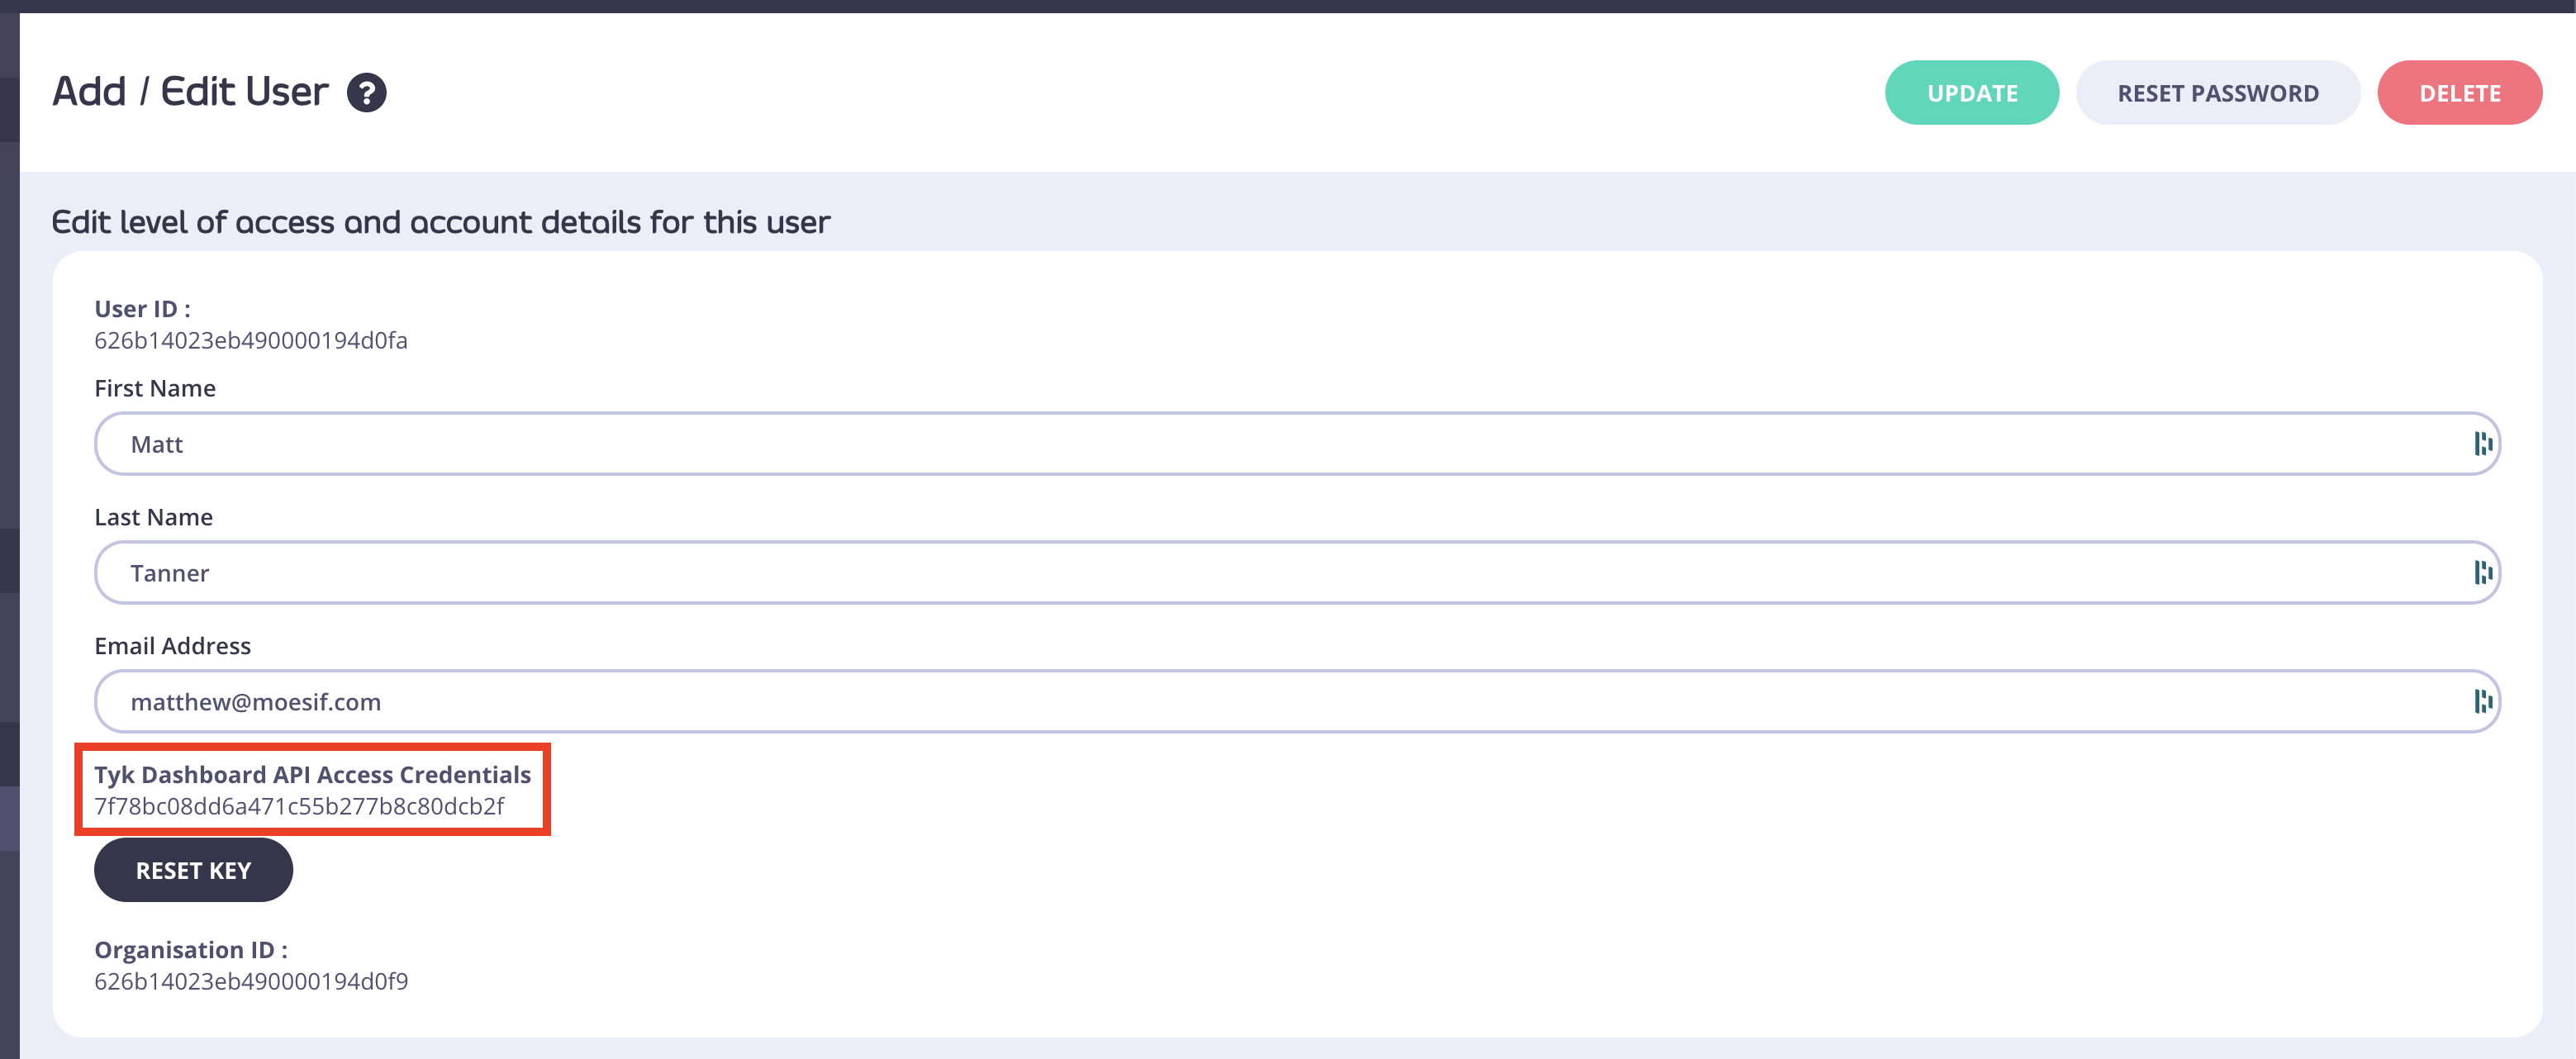Click the API access credentials key value
The width and height of the screenshot is (2576, 1059).
[x=299, y=806]
